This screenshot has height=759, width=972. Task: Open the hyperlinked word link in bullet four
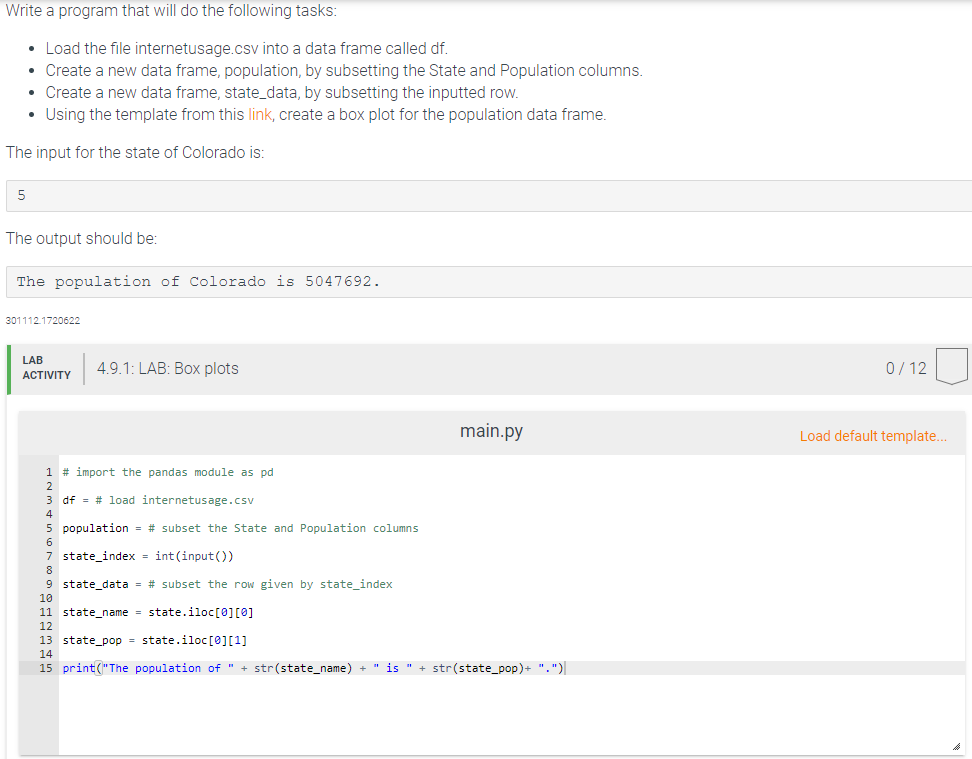click(259, 114)
